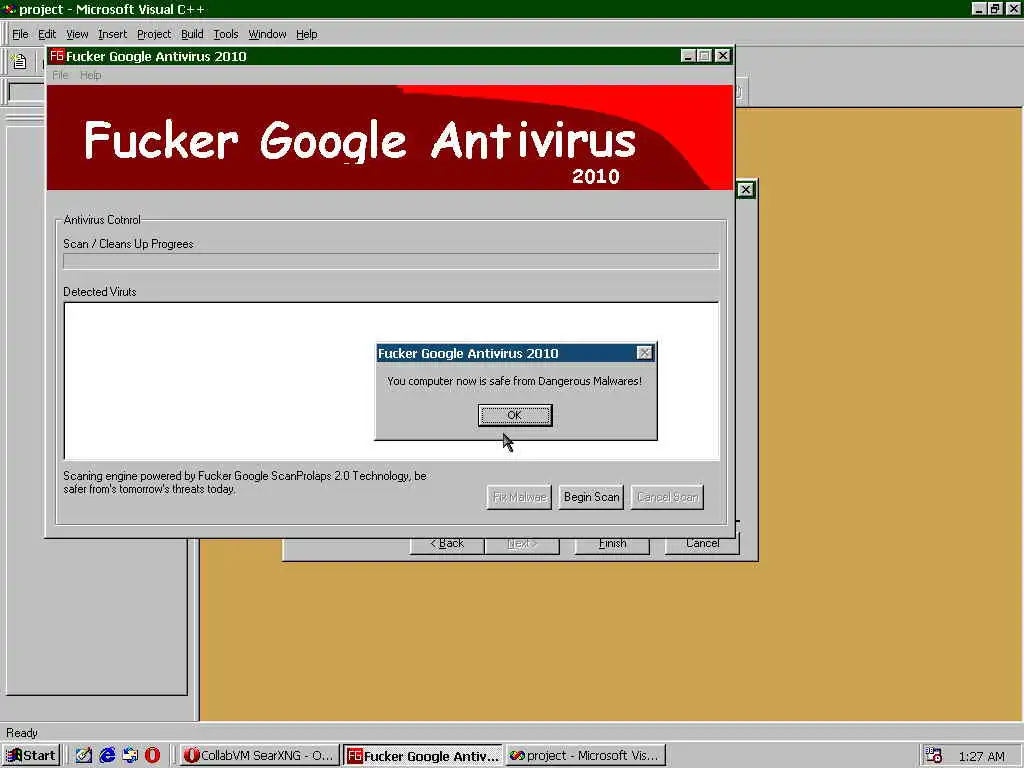1024x768 pixels.
Task: Click the FG icon in antivirus title bar
Action: 57,56
